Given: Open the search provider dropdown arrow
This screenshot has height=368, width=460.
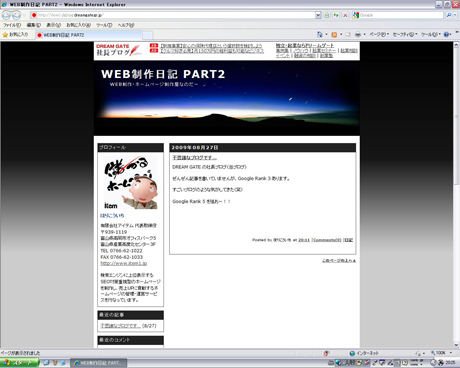Looking at the screenshot, I should click(455, 15).
